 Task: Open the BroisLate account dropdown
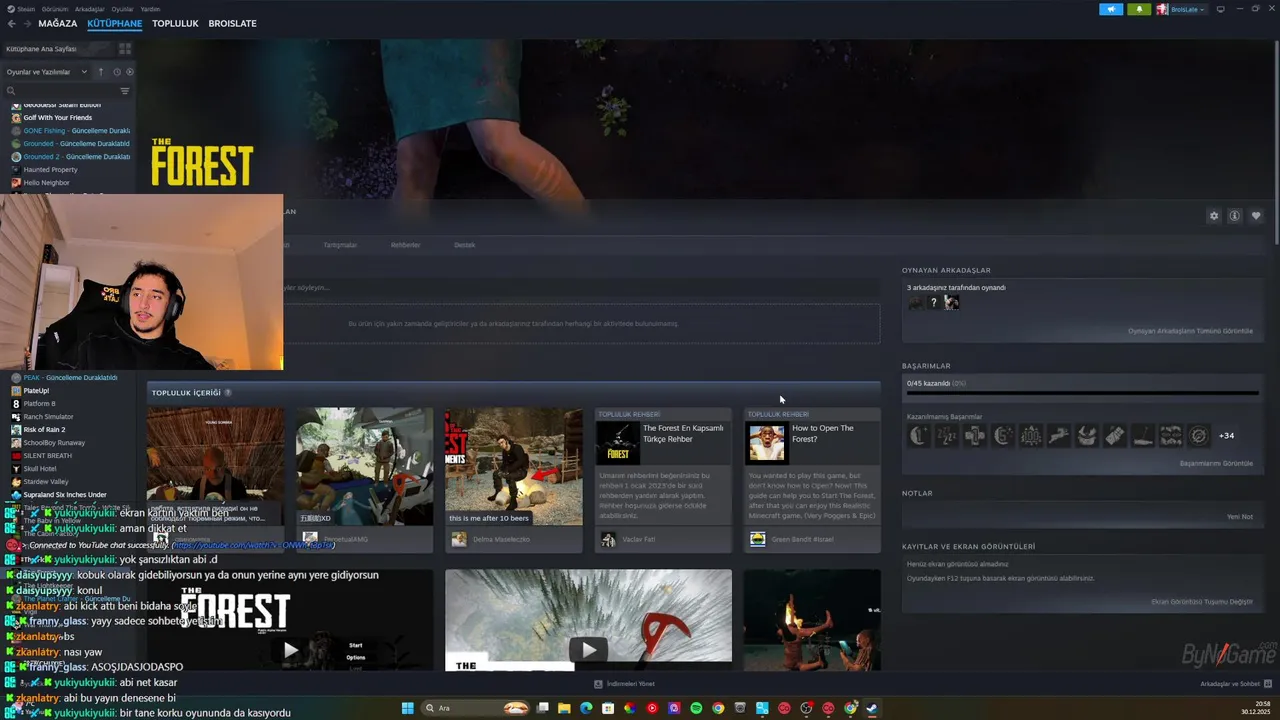point(1181,9)
